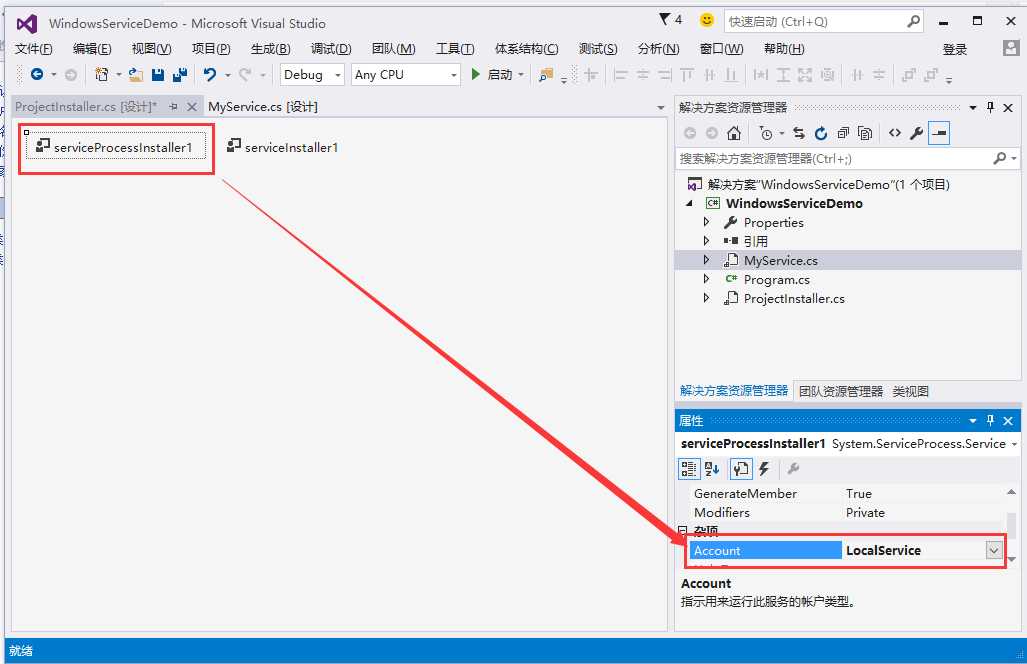This screenshot has width=1027, height=664.
Task: Open the 窗口(W) window menu
Action: click(721, 48)
